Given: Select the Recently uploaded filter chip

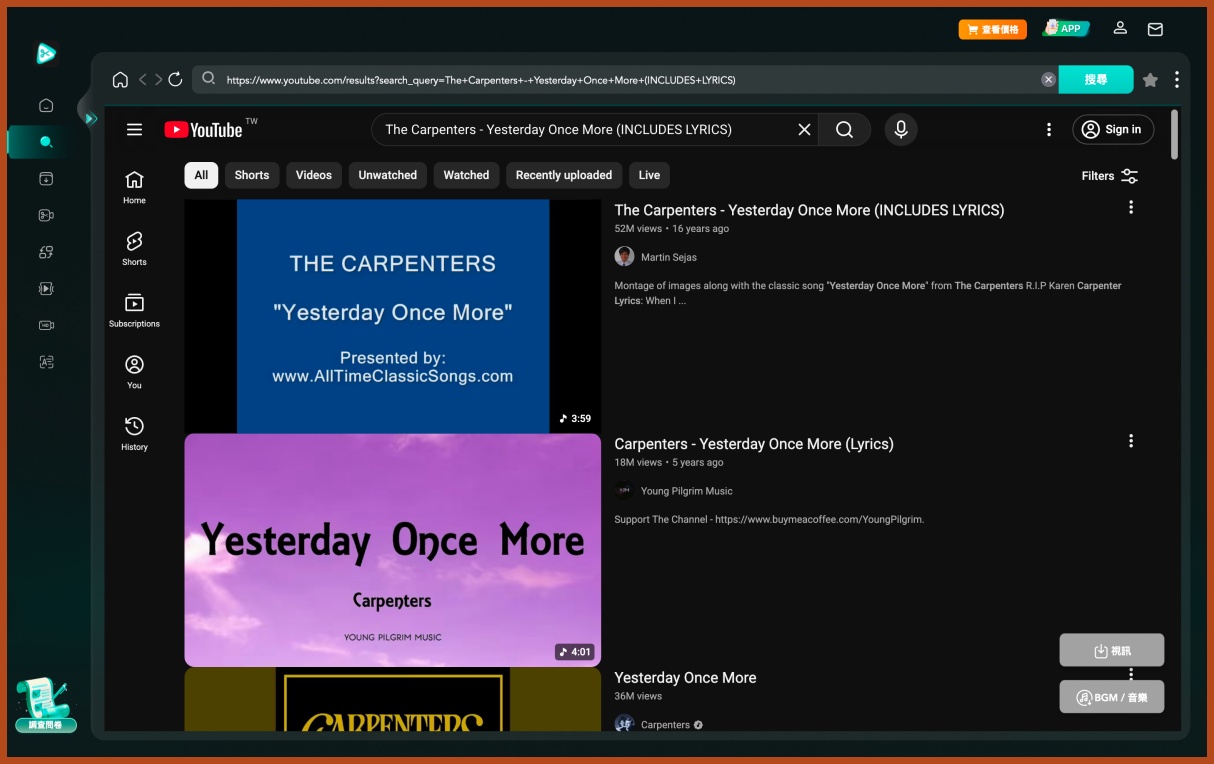Looking at the screenshot, I should [563, 175].
